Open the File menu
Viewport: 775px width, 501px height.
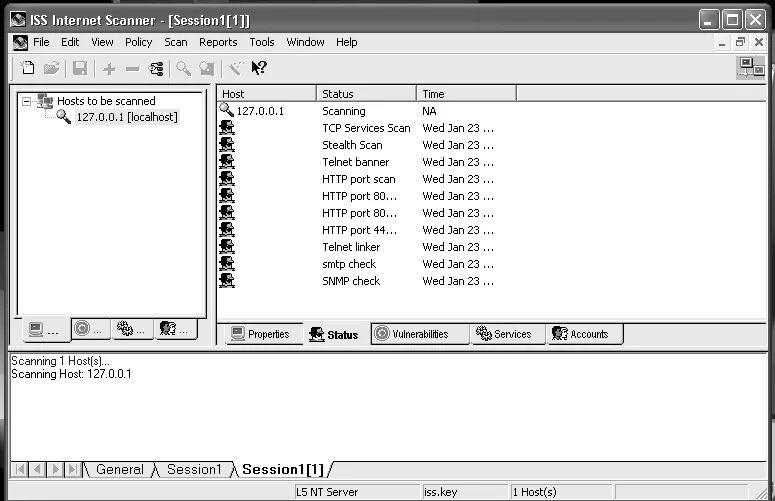41,42
